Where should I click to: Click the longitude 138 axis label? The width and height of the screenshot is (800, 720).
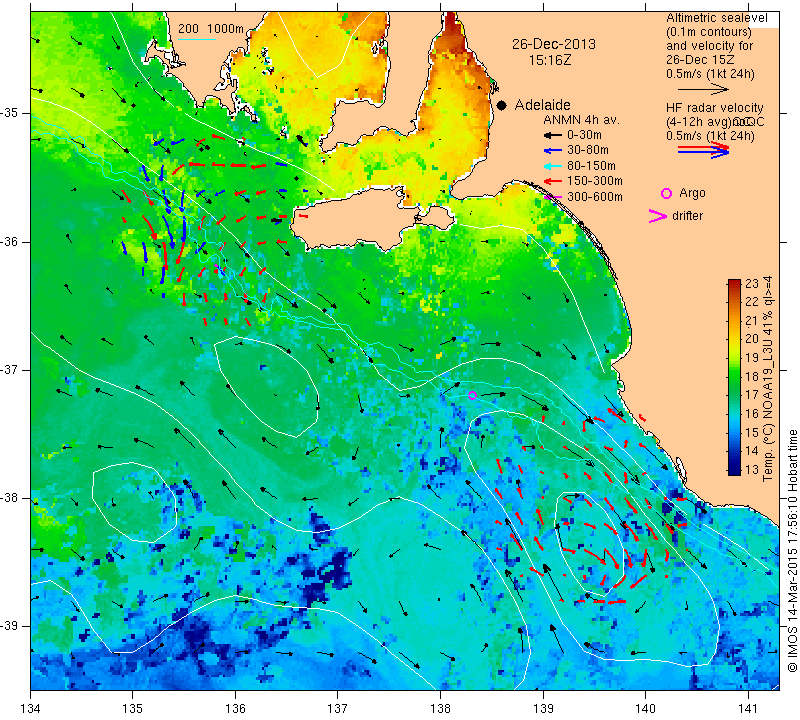coord(440,709)
